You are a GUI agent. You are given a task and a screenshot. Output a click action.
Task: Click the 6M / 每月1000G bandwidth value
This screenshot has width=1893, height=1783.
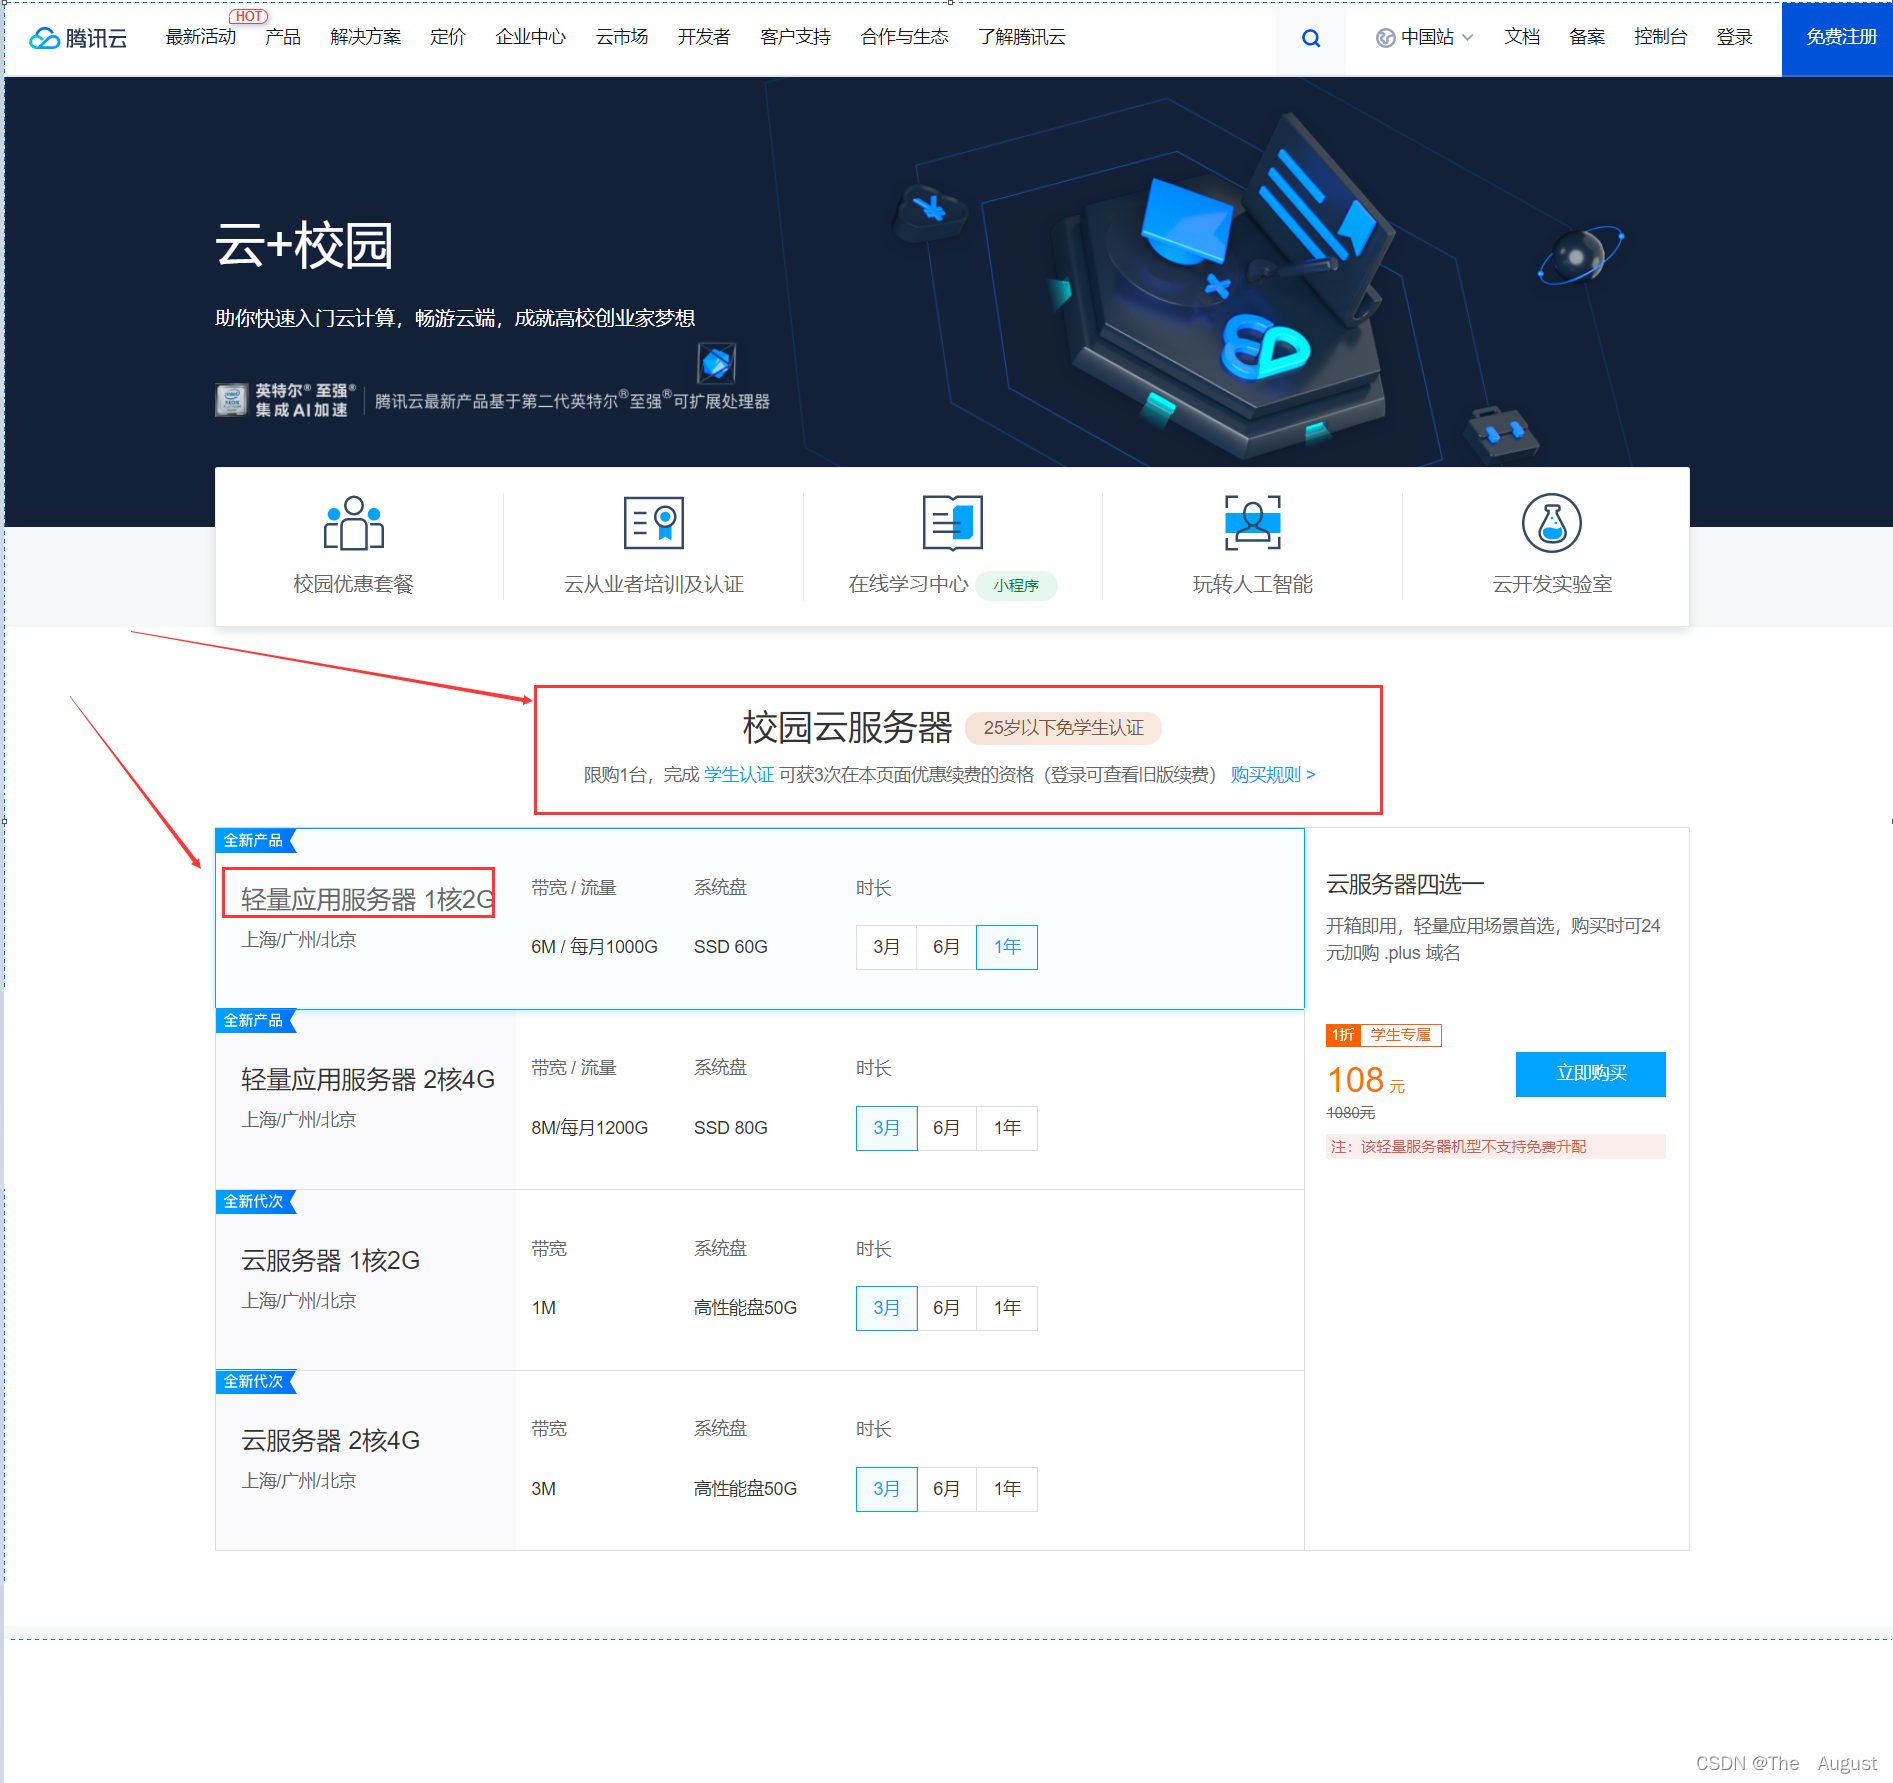(594, 947)
